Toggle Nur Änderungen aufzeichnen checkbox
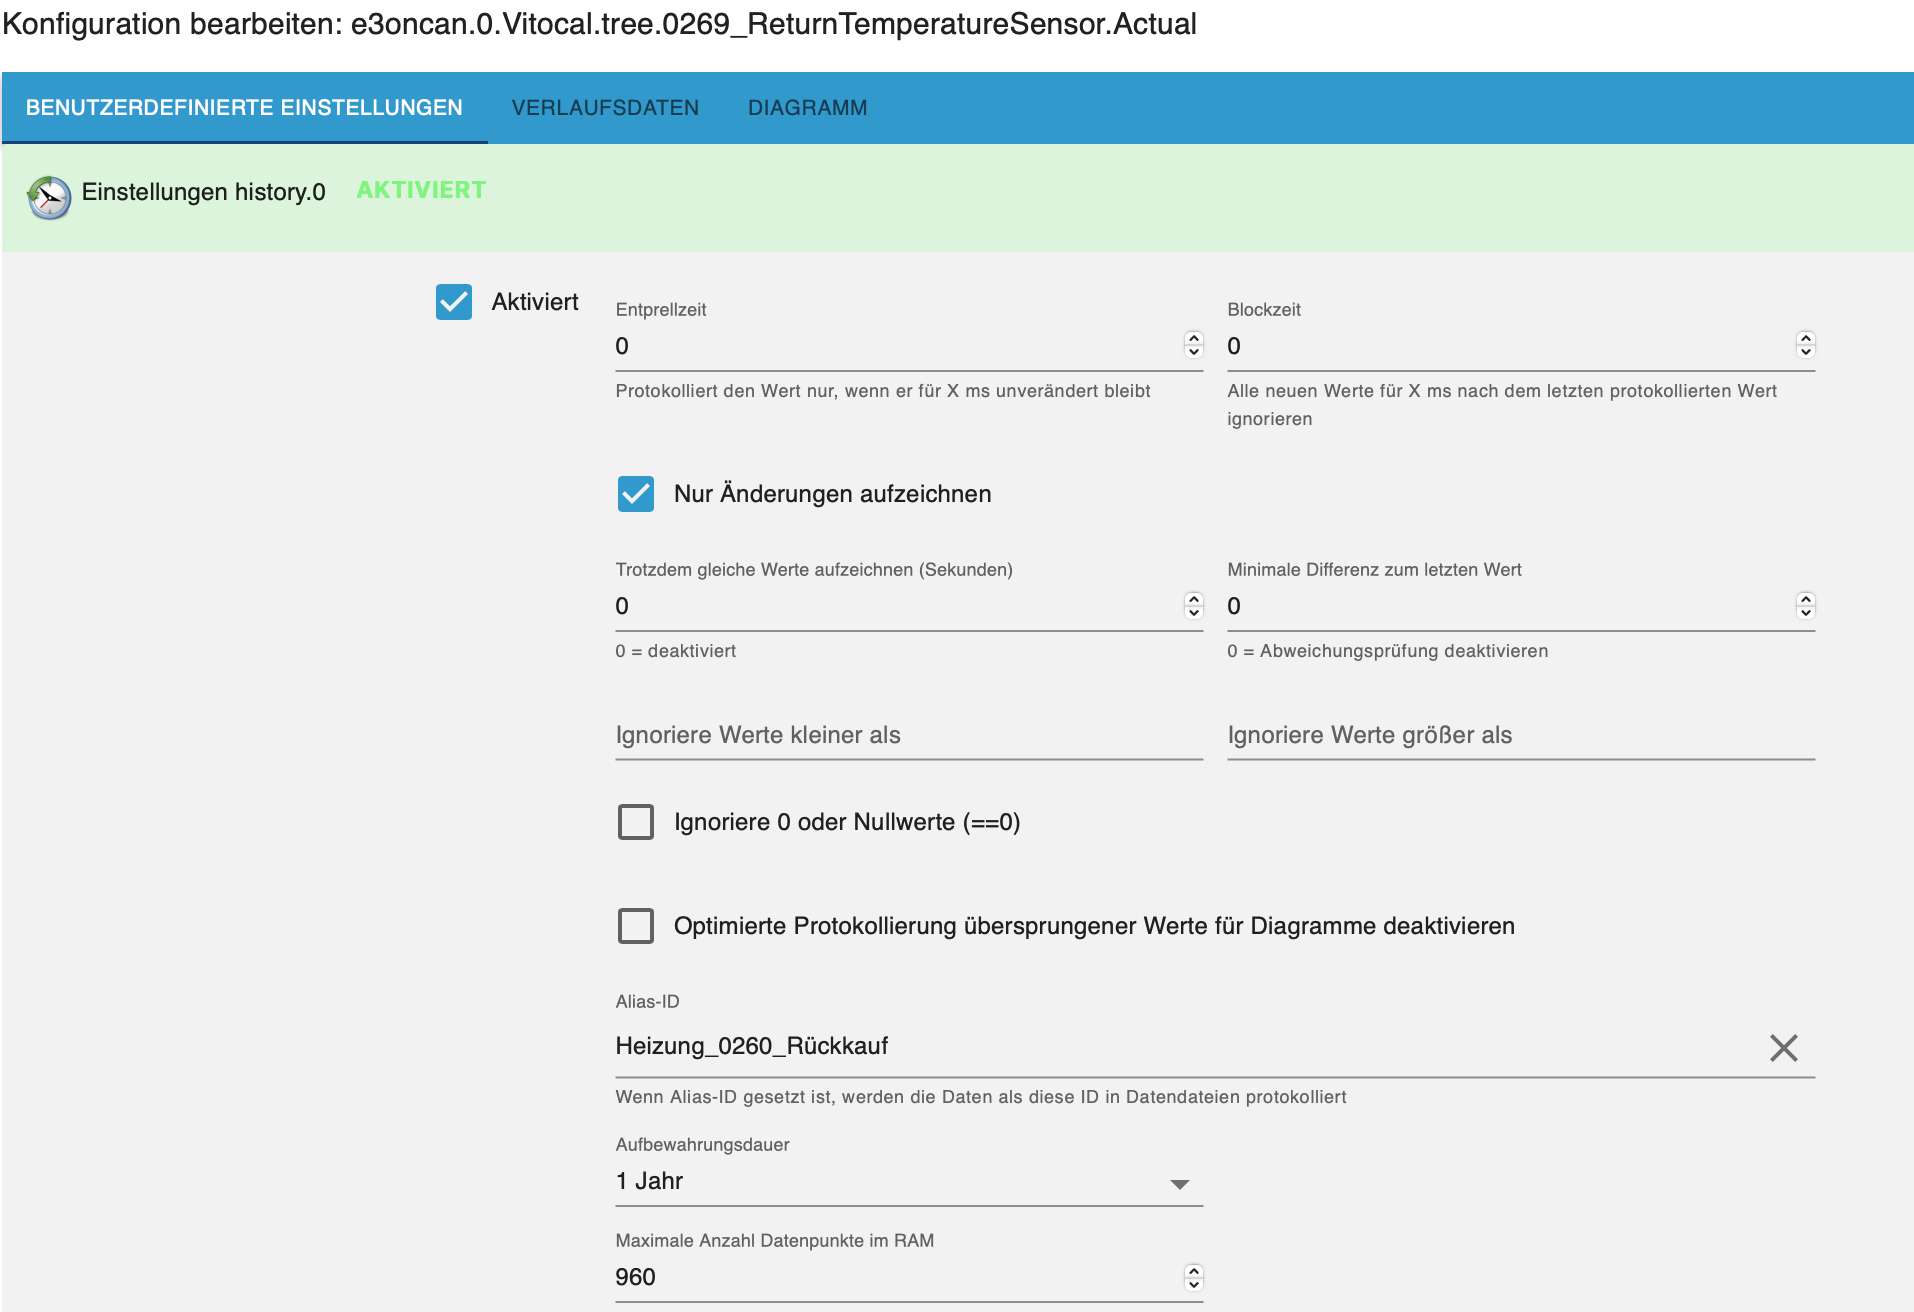This screenshot has height=1312, width=1914. 636,494
